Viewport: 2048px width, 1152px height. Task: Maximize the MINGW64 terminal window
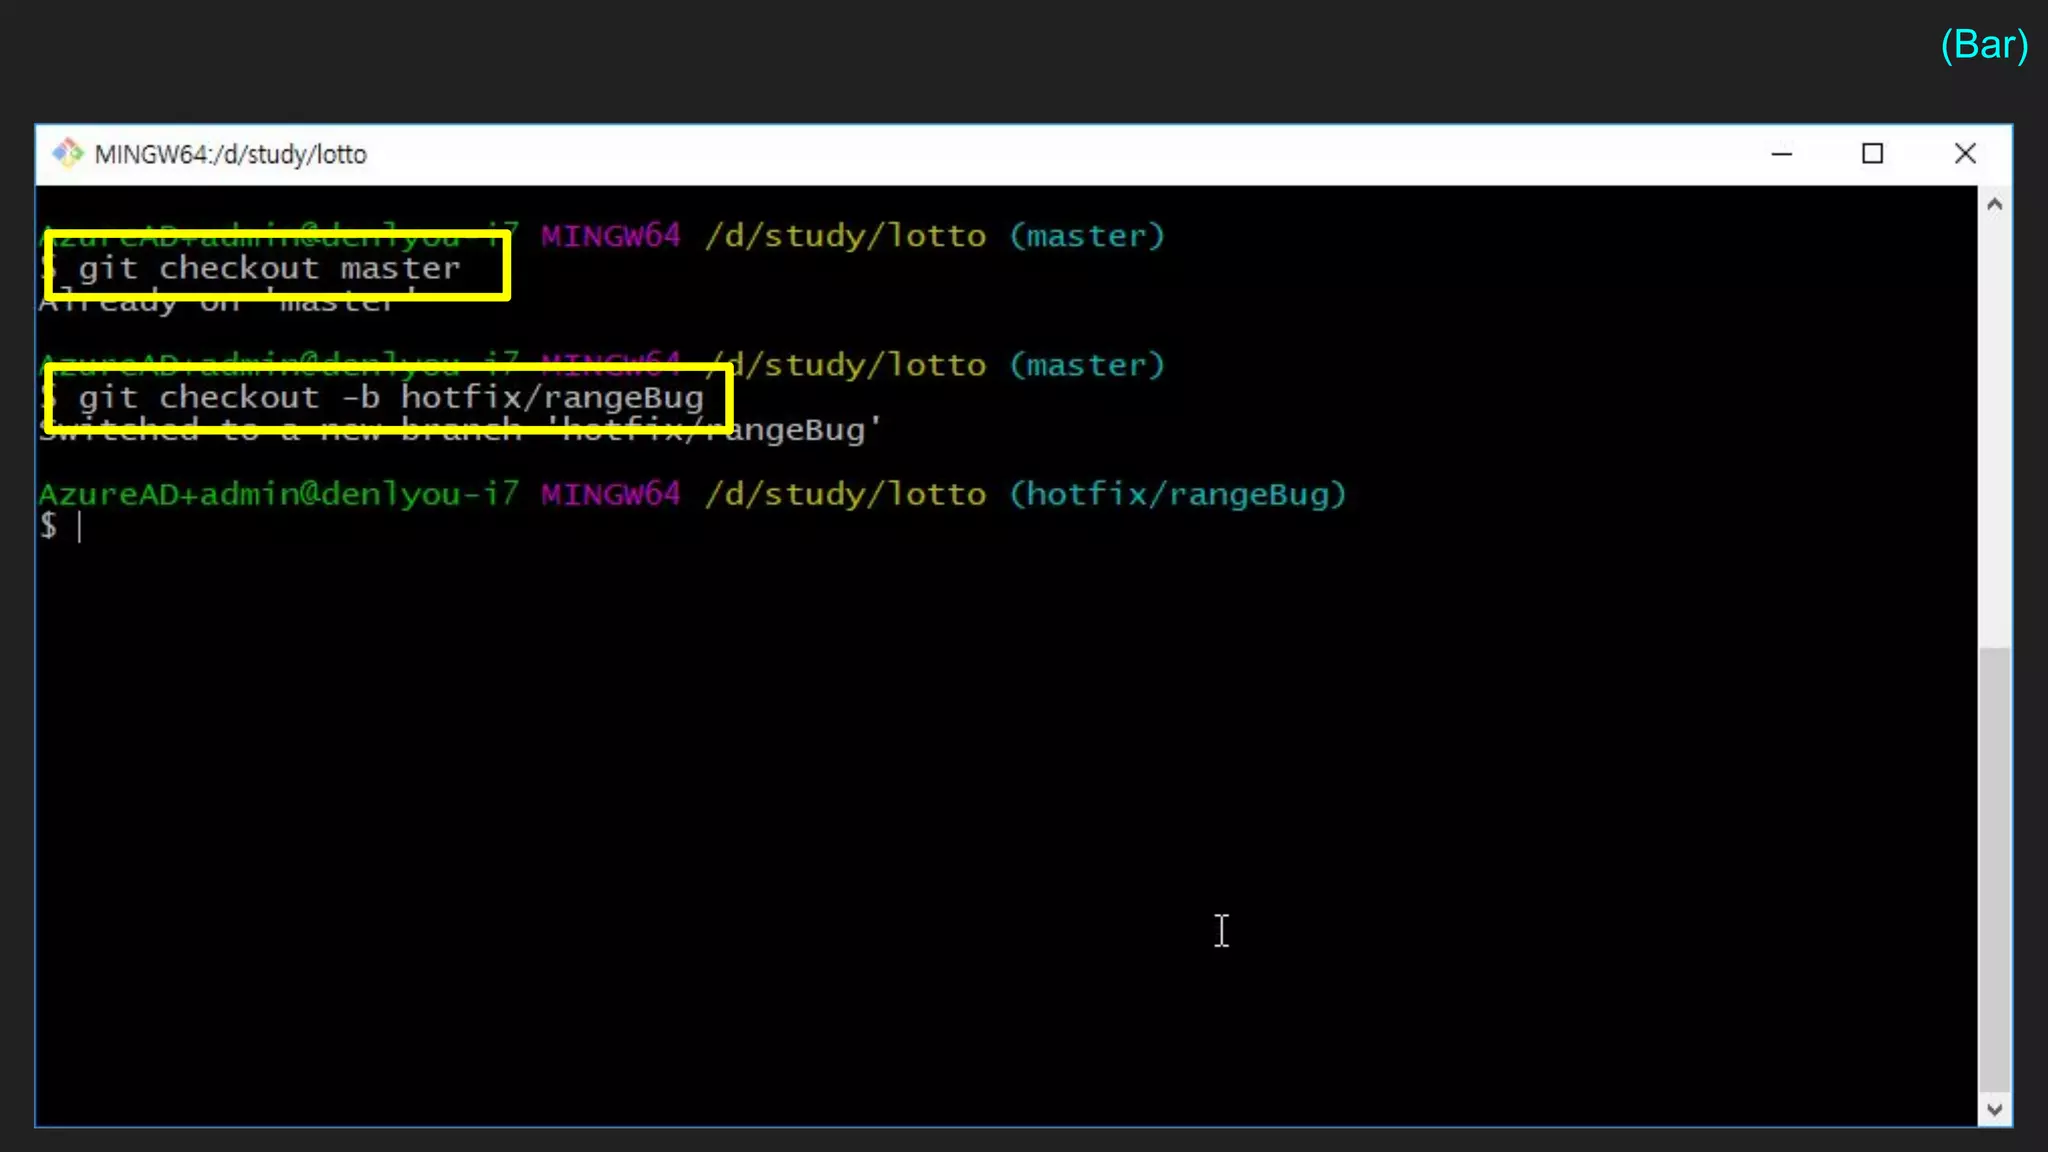point(1872,154)
